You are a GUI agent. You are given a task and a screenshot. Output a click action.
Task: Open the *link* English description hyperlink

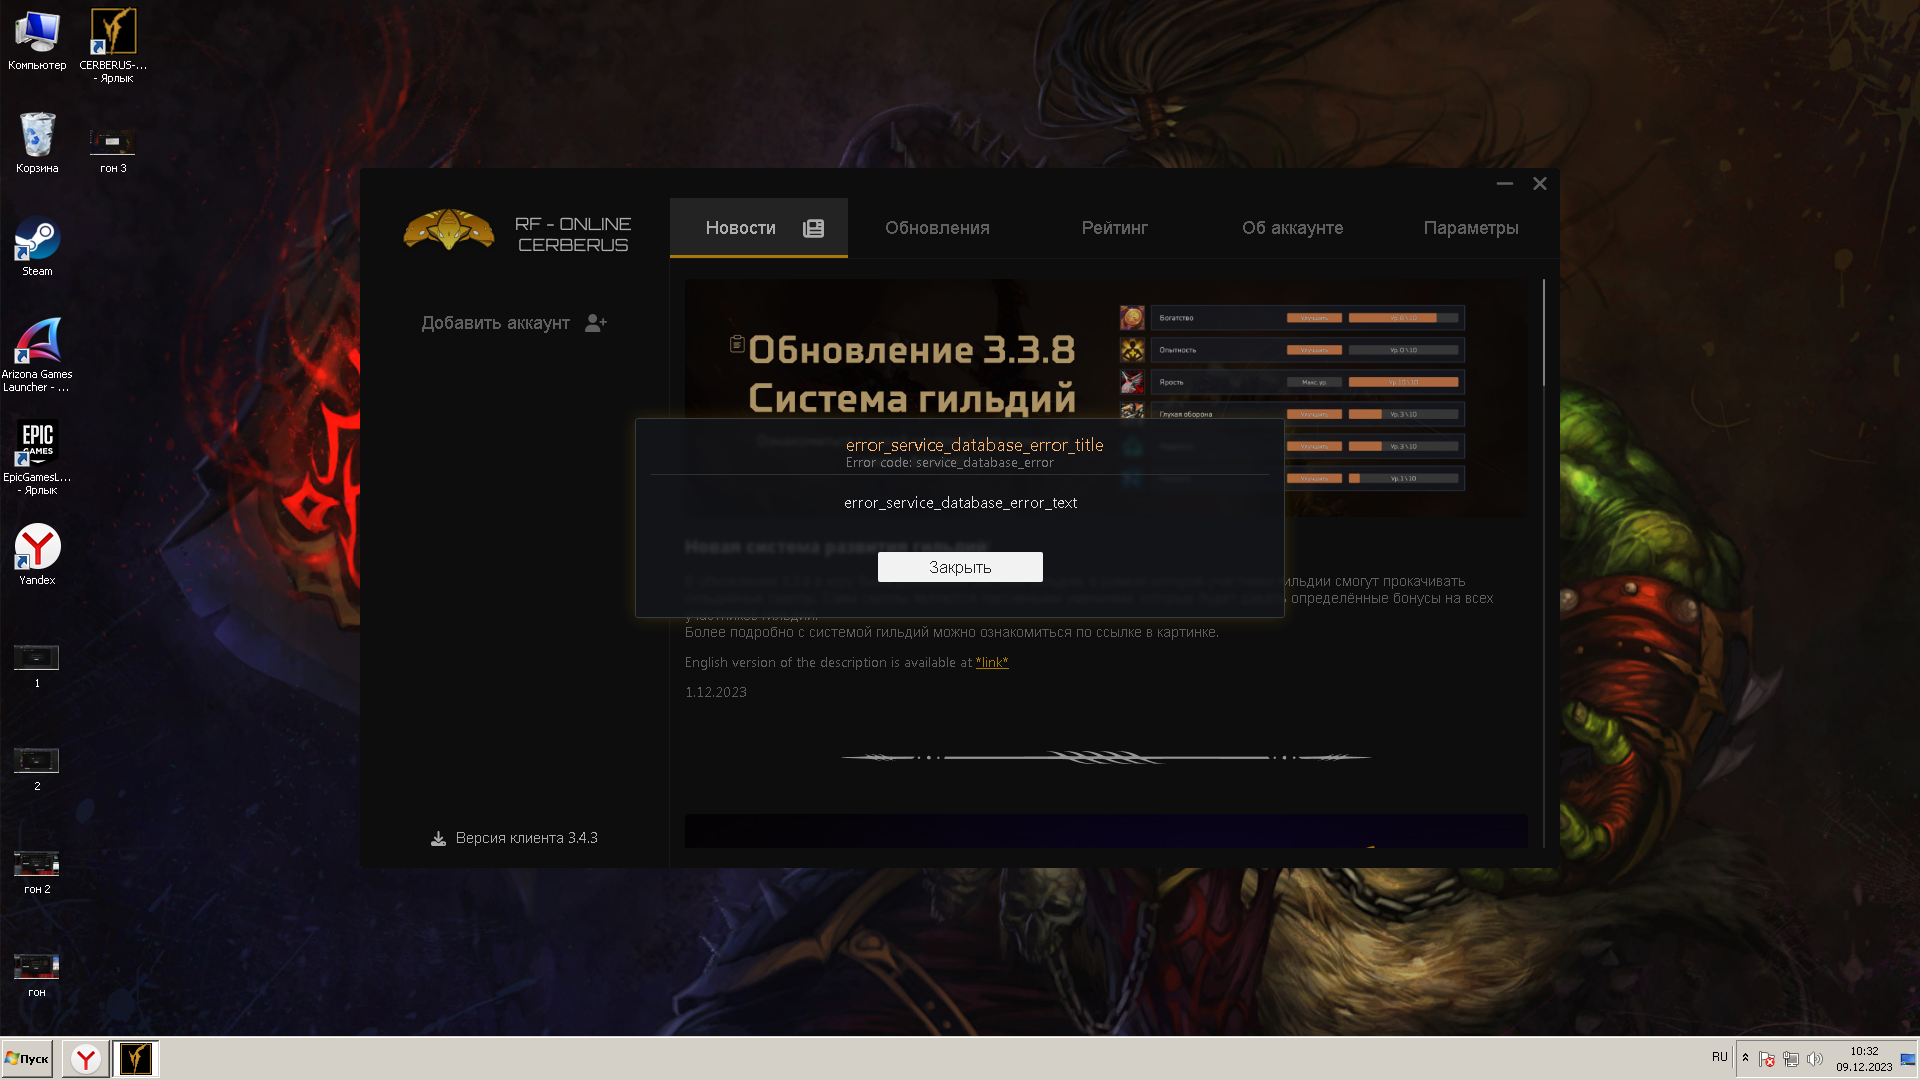click(x=992, y=662)
